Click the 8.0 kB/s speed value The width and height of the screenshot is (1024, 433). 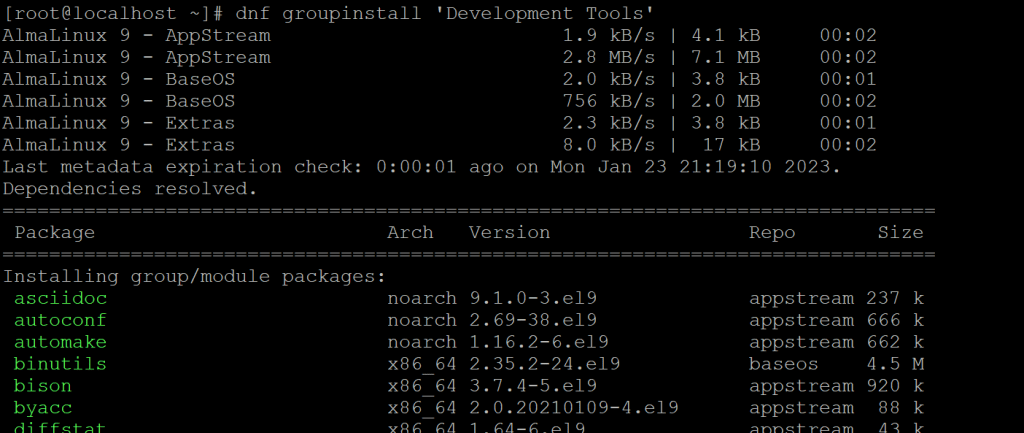click(609, 145)
